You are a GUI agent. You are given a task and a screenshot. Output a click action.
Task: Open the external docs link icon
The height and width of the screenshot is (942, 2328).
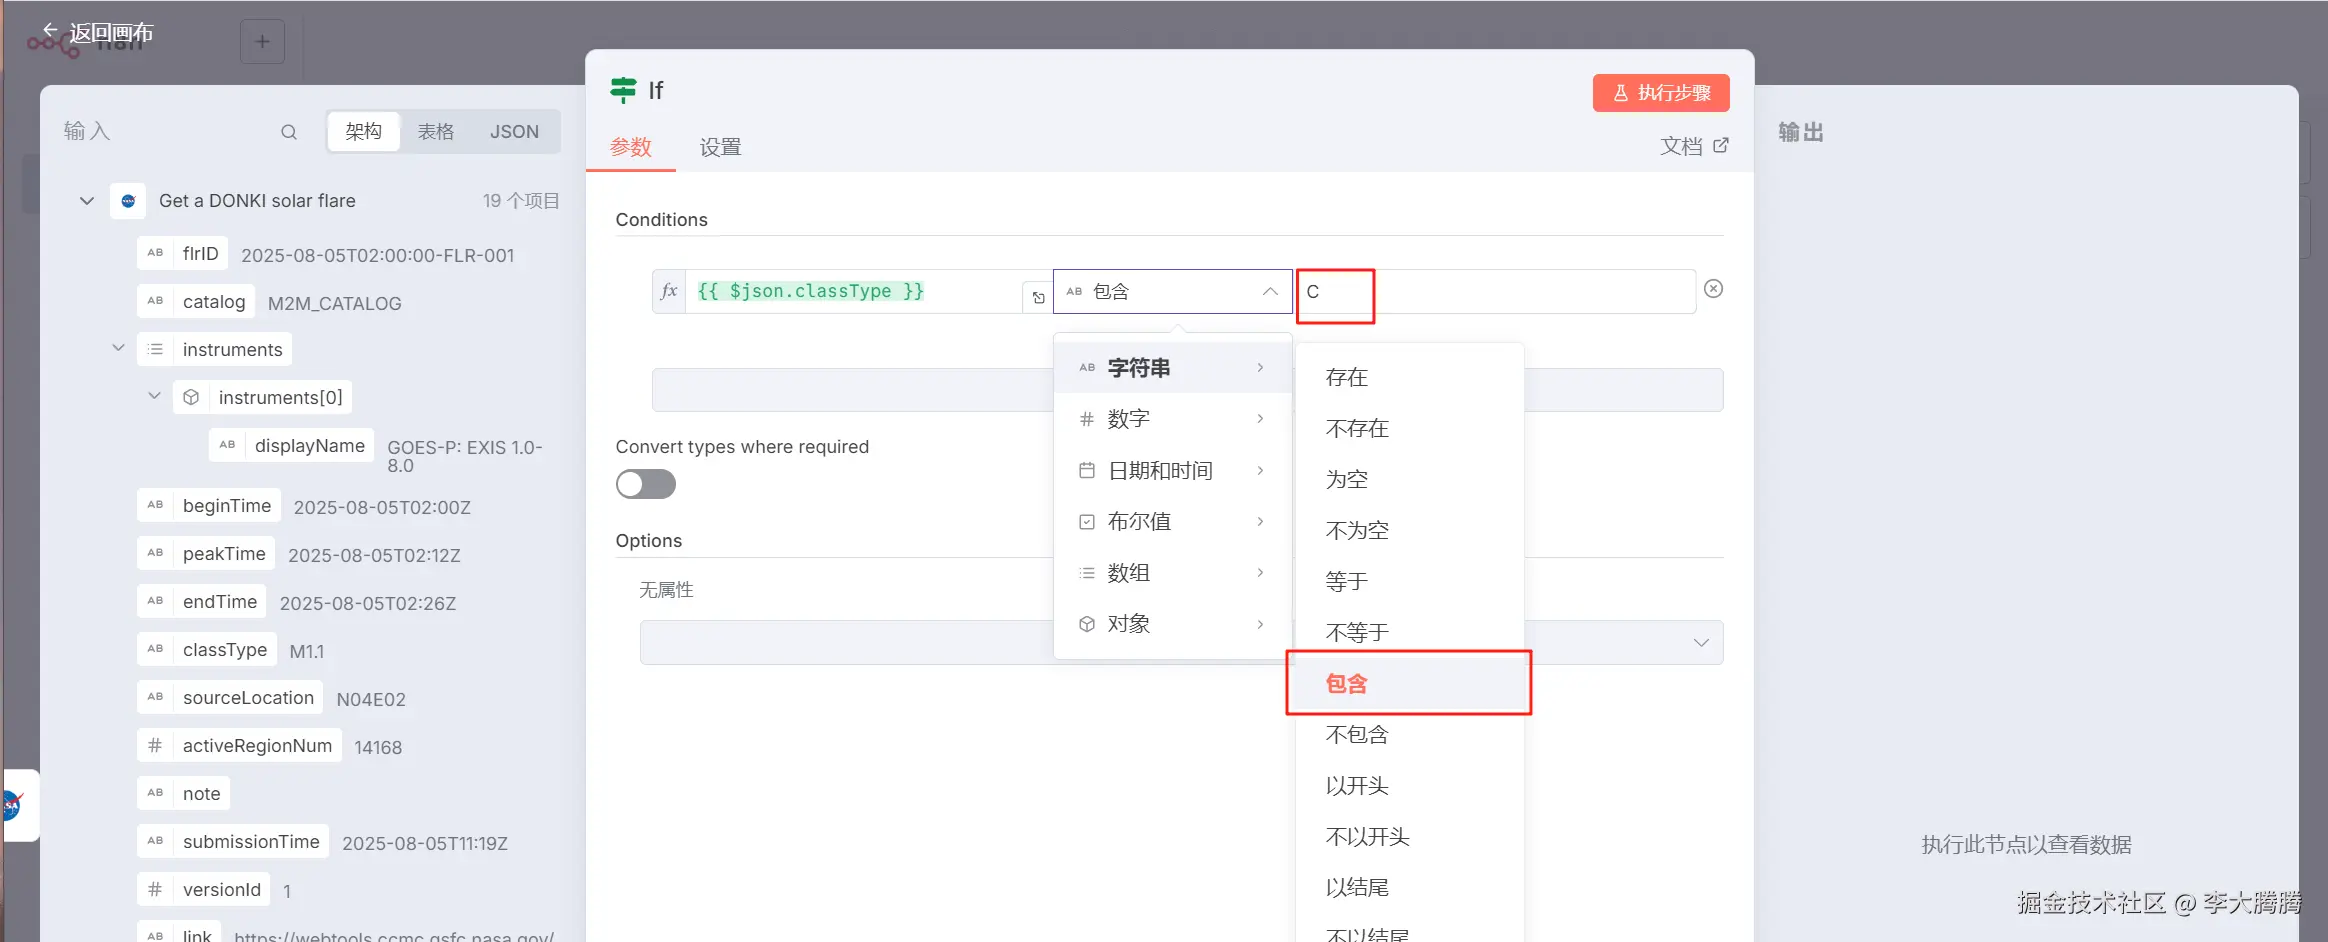point(1721,146)
